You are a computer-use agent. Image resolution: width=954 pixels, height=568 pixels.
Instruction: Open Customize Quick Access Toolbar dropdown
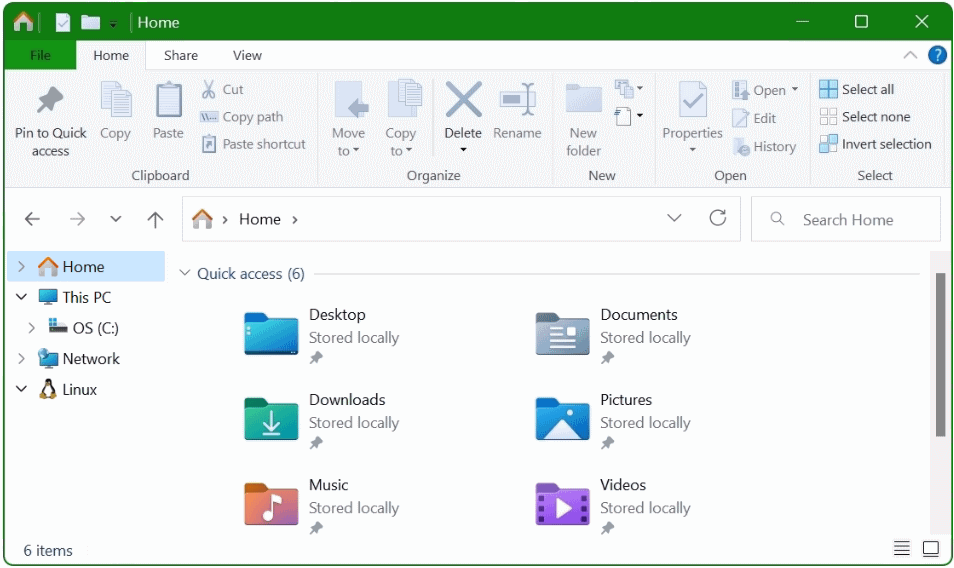113,24
